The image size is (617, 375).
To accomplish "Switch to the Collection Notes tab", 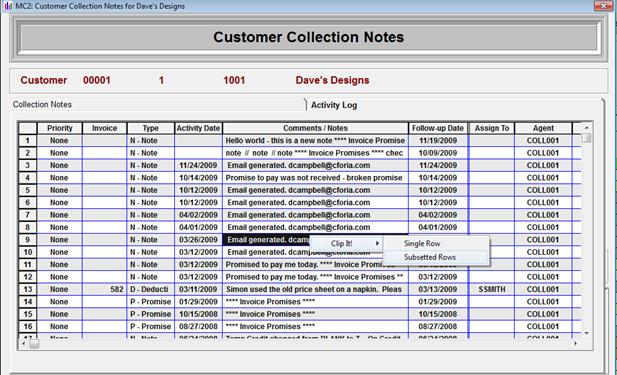I will [42, 105].
